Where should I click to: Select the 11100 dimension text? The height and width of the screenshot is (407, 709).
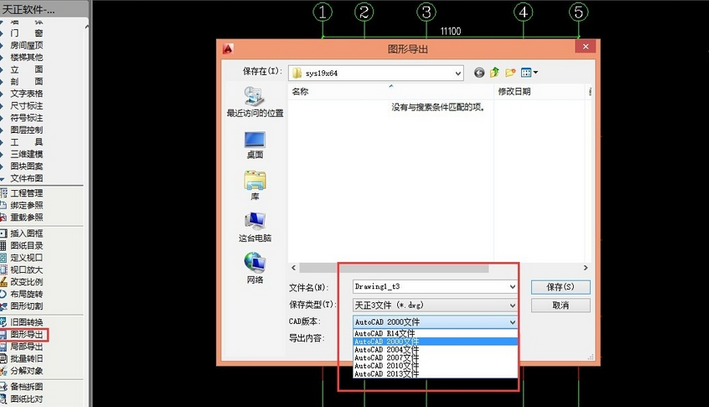pos(451,31)
